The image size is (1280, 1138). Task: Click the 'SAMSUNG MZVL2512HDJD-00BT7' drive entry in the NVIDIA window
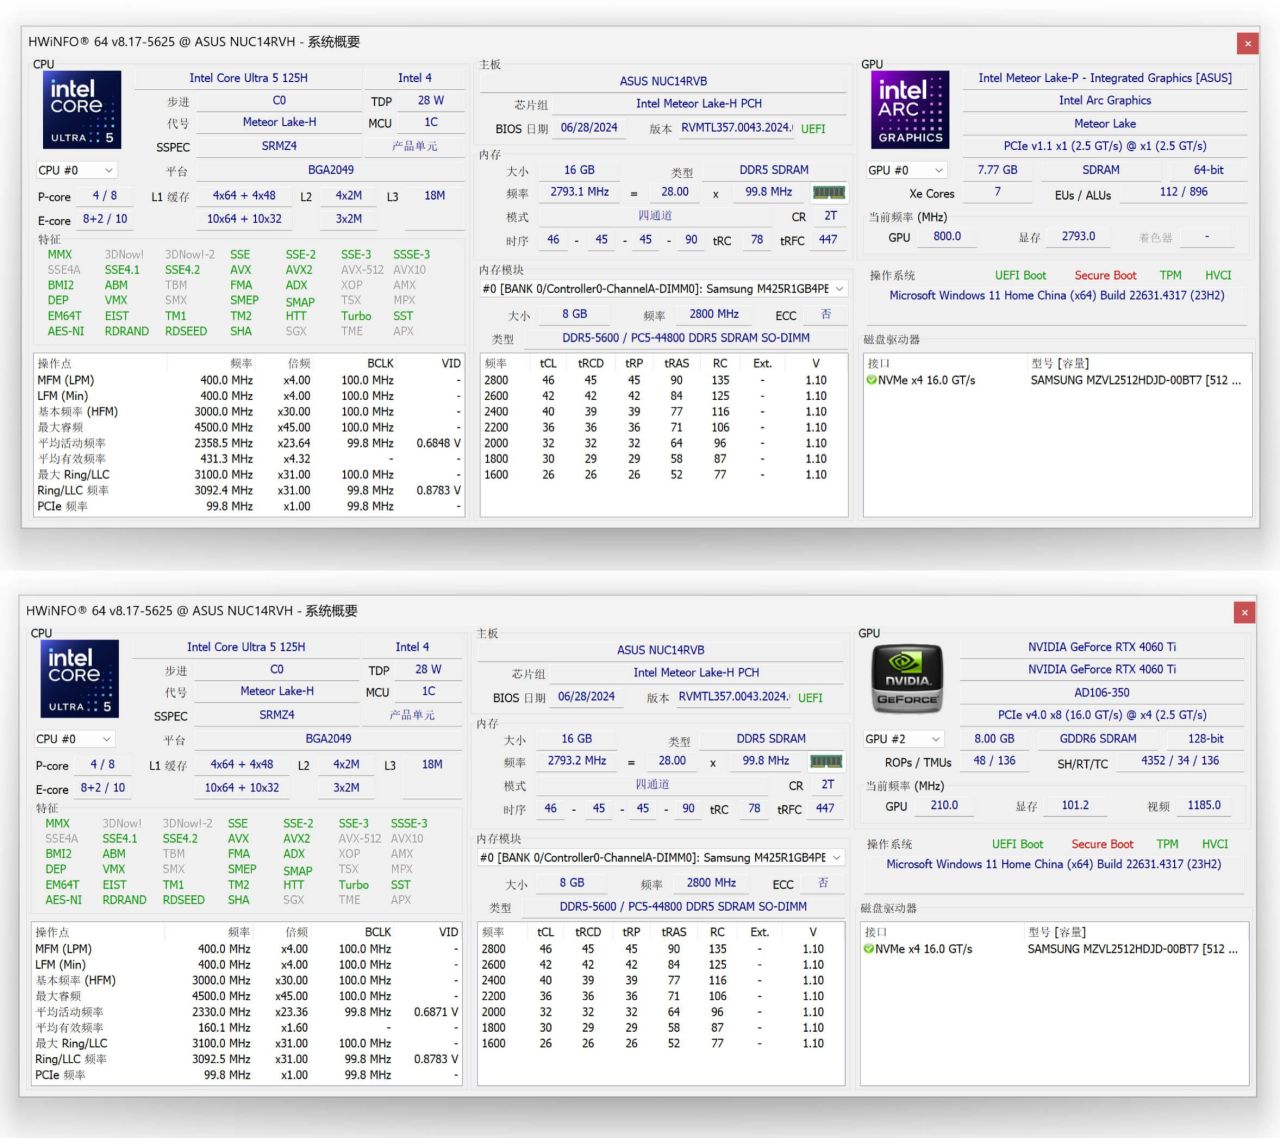pos(1132,949)
